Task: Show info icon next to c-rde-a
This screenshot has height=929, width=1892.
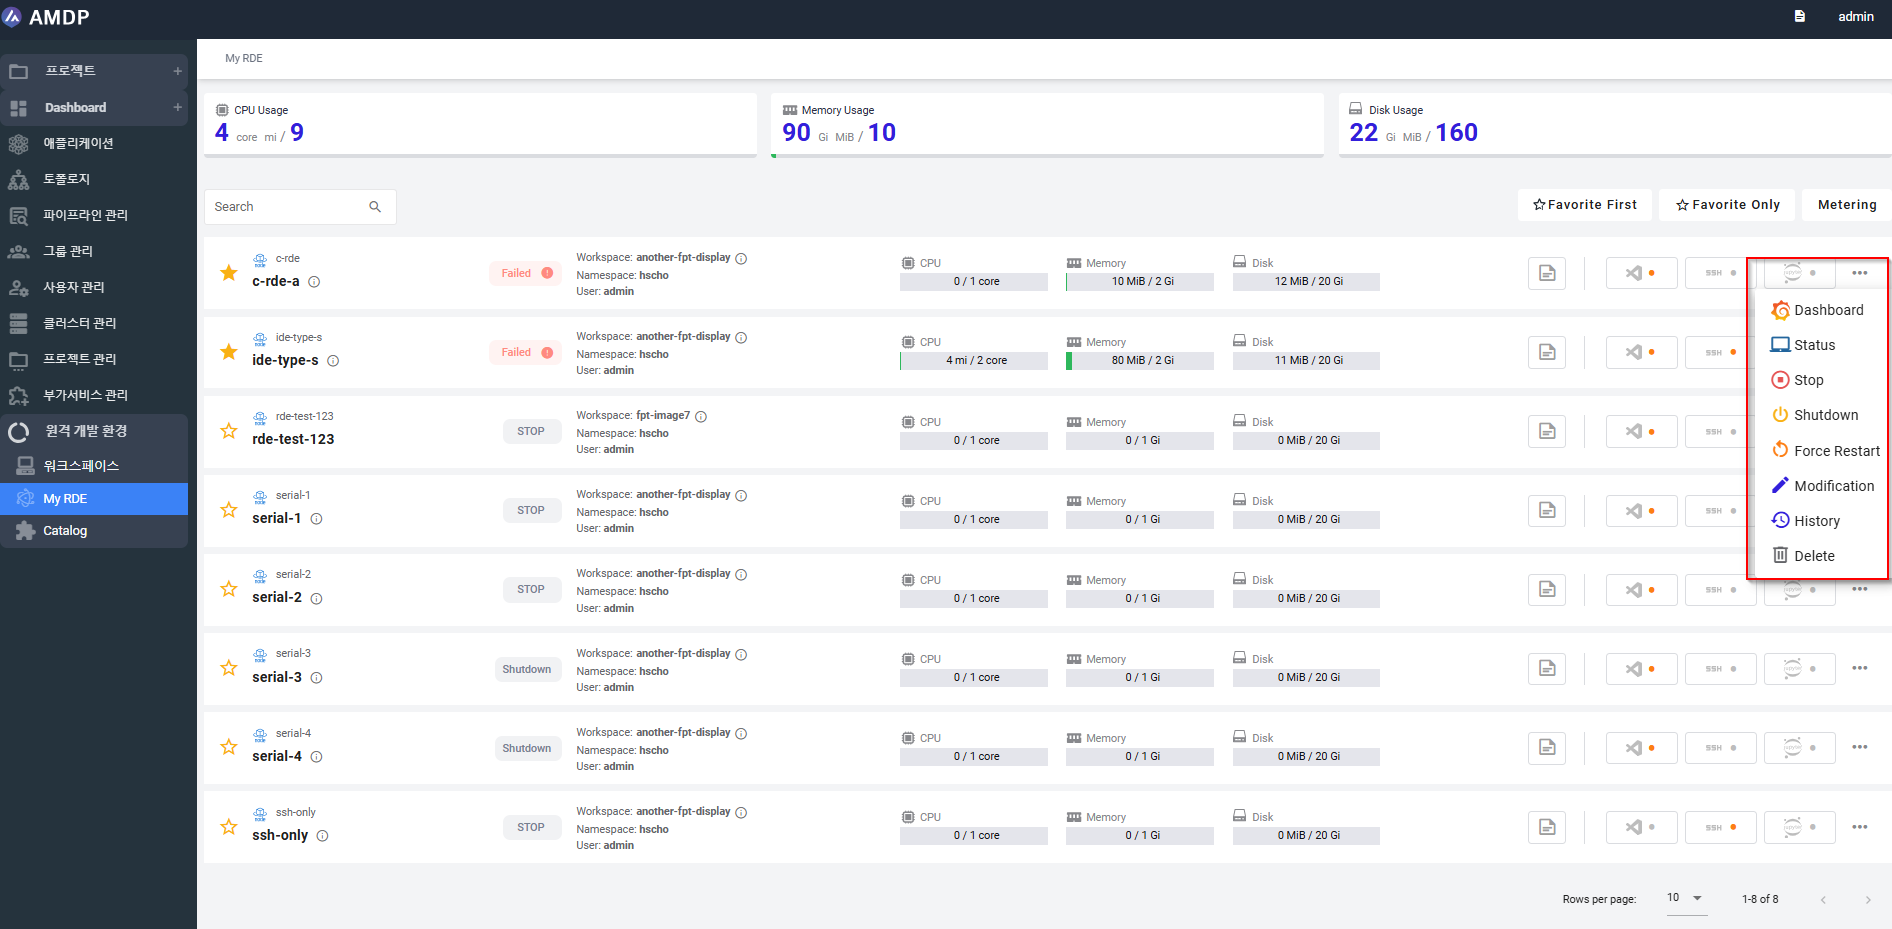Action: 314,282
